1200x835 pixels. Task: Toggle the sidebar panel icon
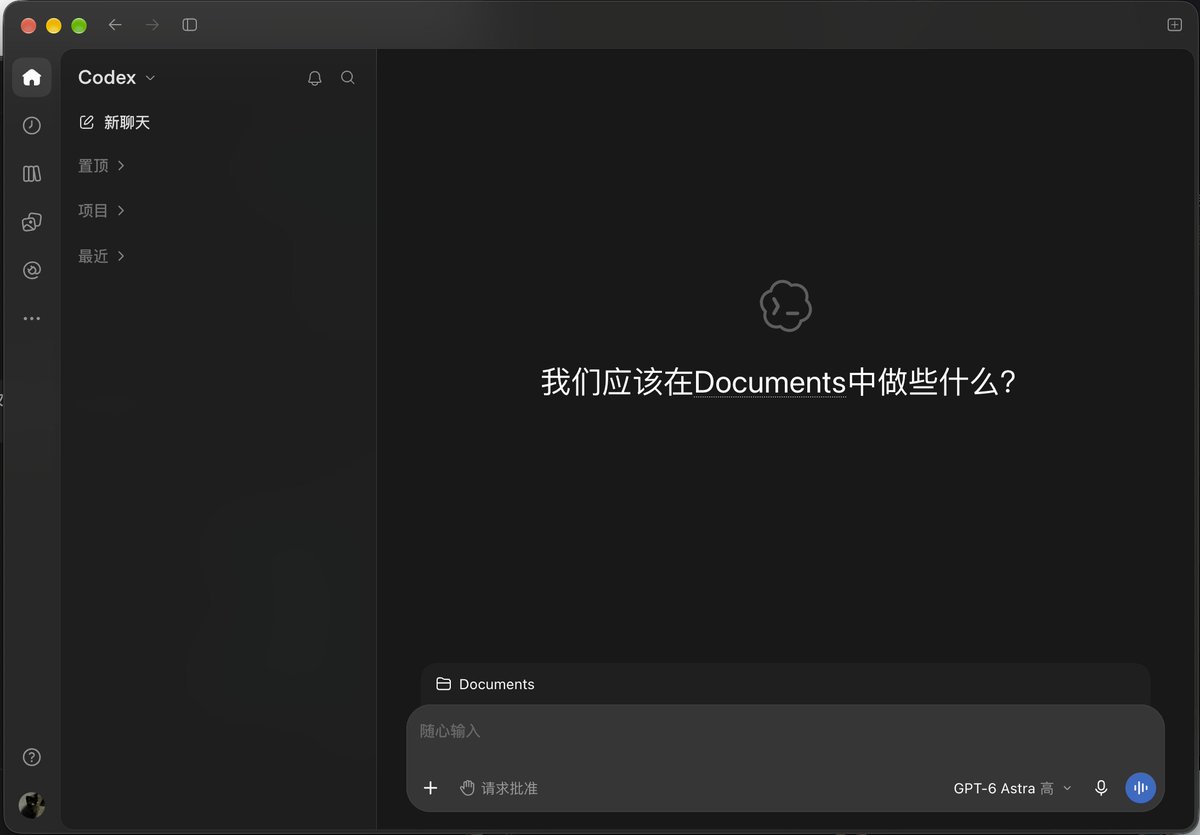click(190, 24)
